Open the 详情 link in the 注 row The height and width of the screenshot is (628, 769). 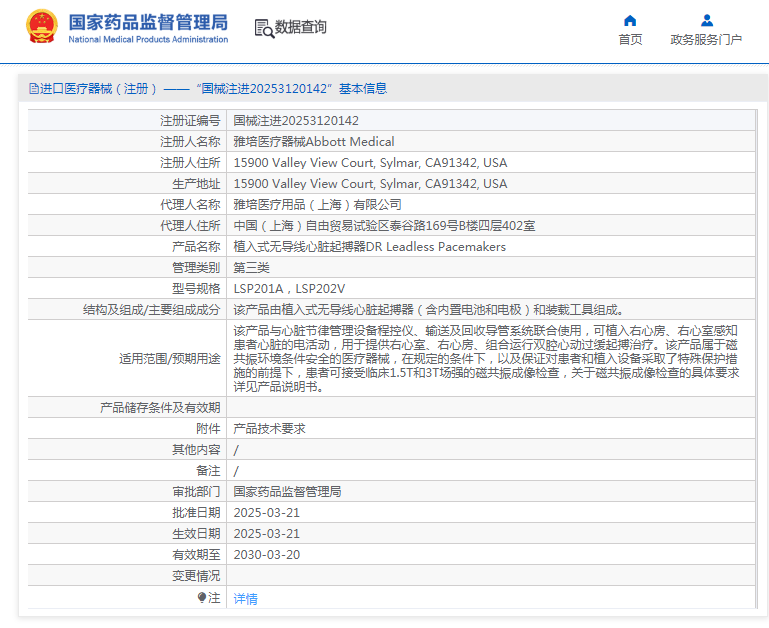click(x=245, y=599)
